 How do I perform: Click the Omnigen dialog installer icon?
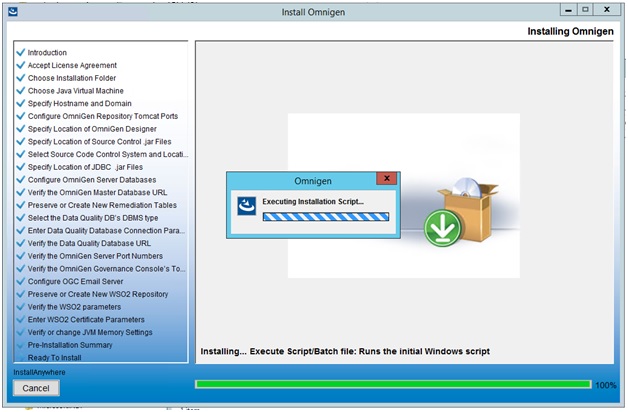tap(246, 206)
